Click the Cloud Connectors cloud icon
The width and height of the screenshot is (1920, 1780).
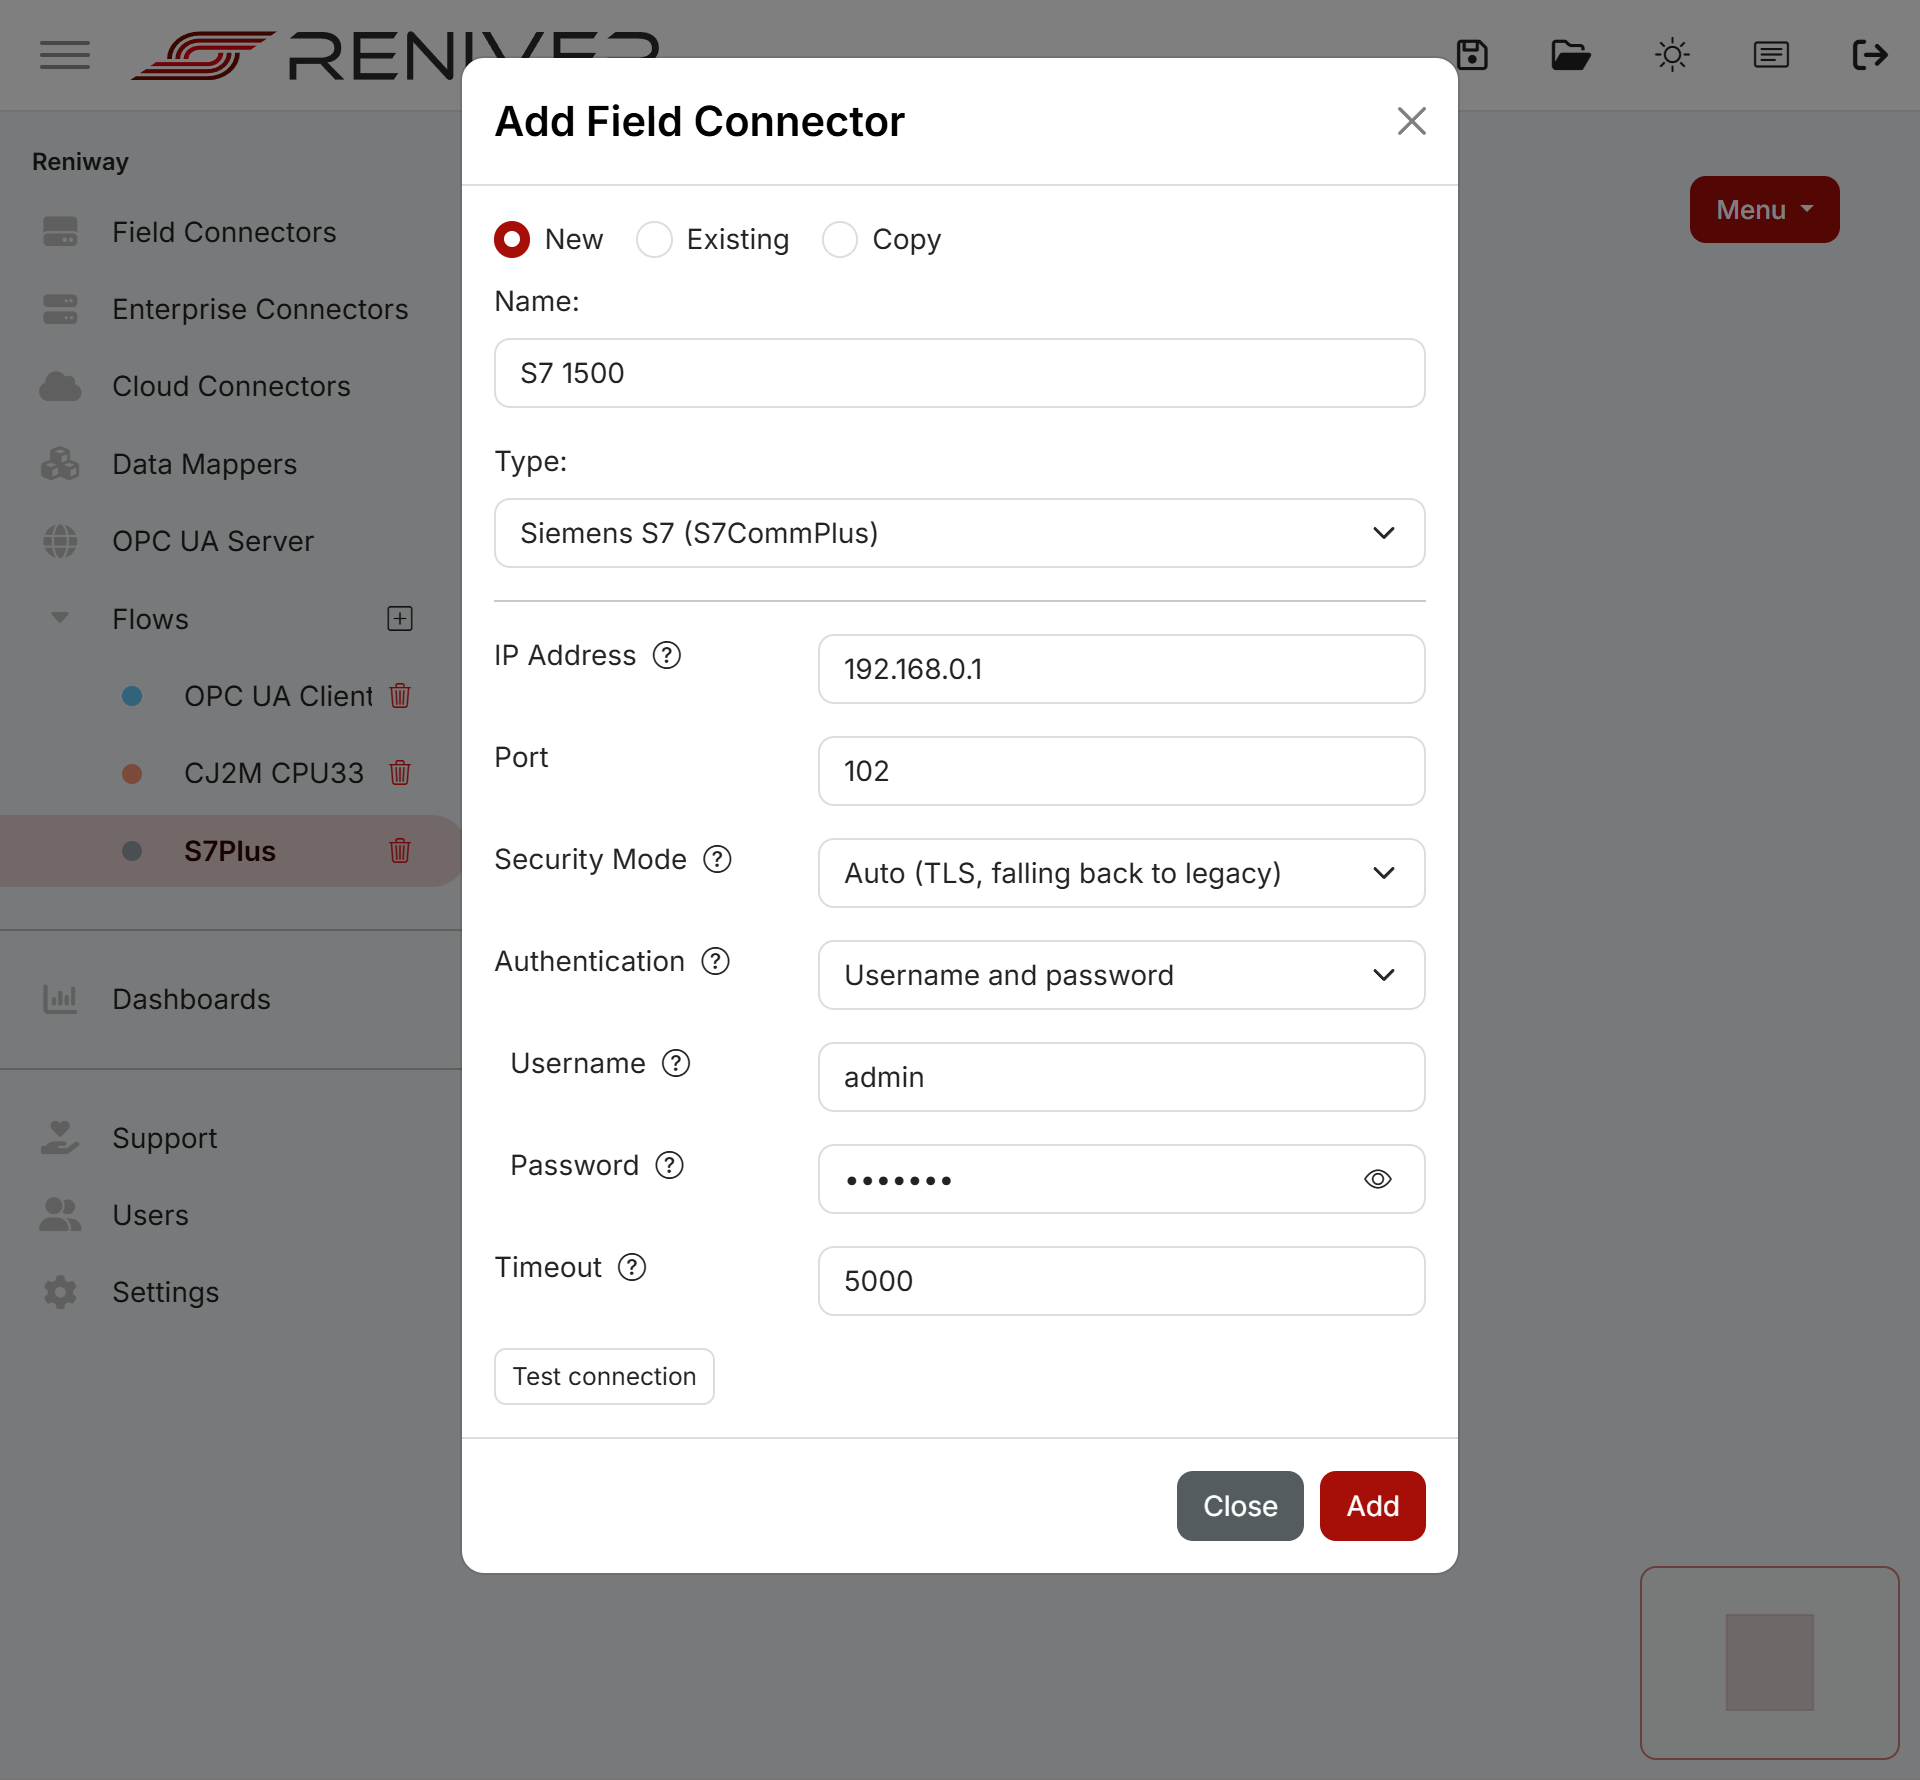60,386
